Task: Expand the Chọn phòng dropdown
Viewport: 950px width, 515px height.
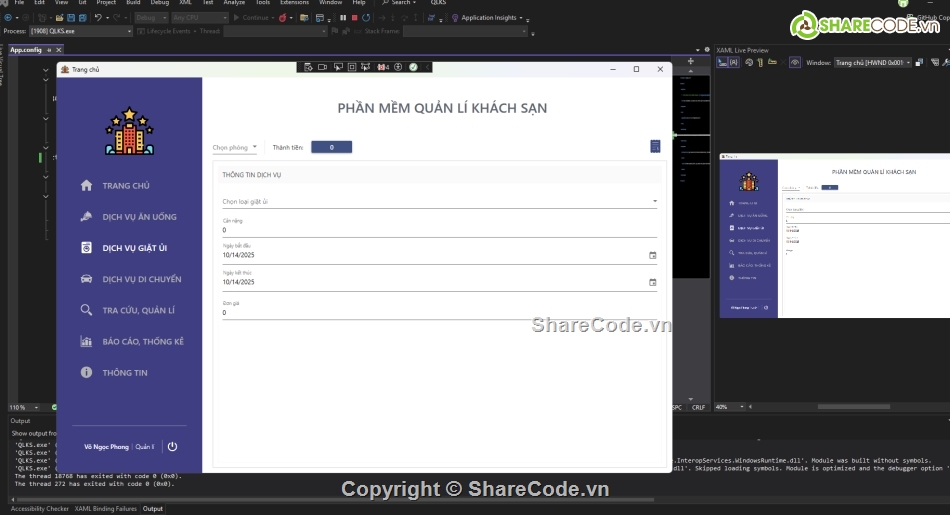Action: tap(235, 147)
